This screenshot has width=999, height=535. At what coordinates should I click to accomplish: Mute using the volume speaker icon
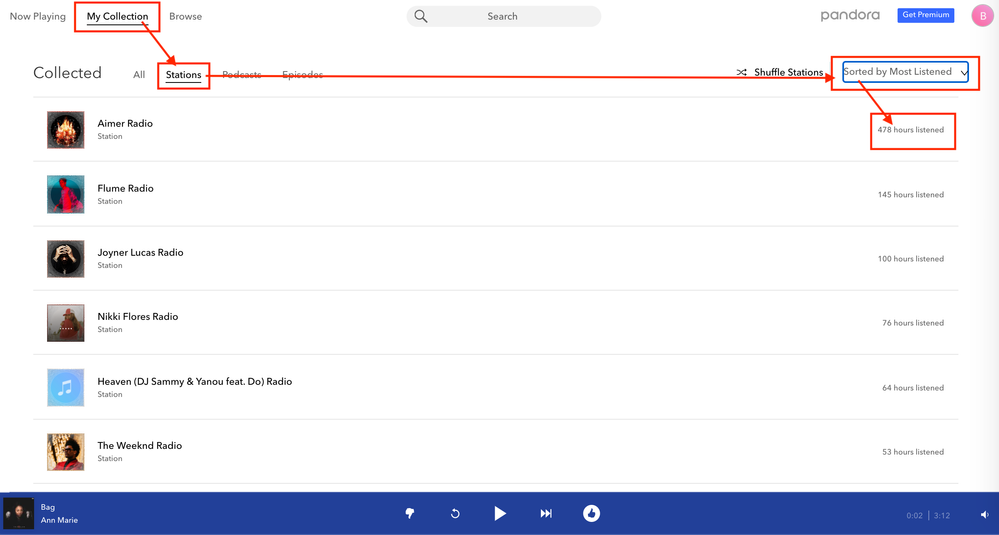point(984,515)
